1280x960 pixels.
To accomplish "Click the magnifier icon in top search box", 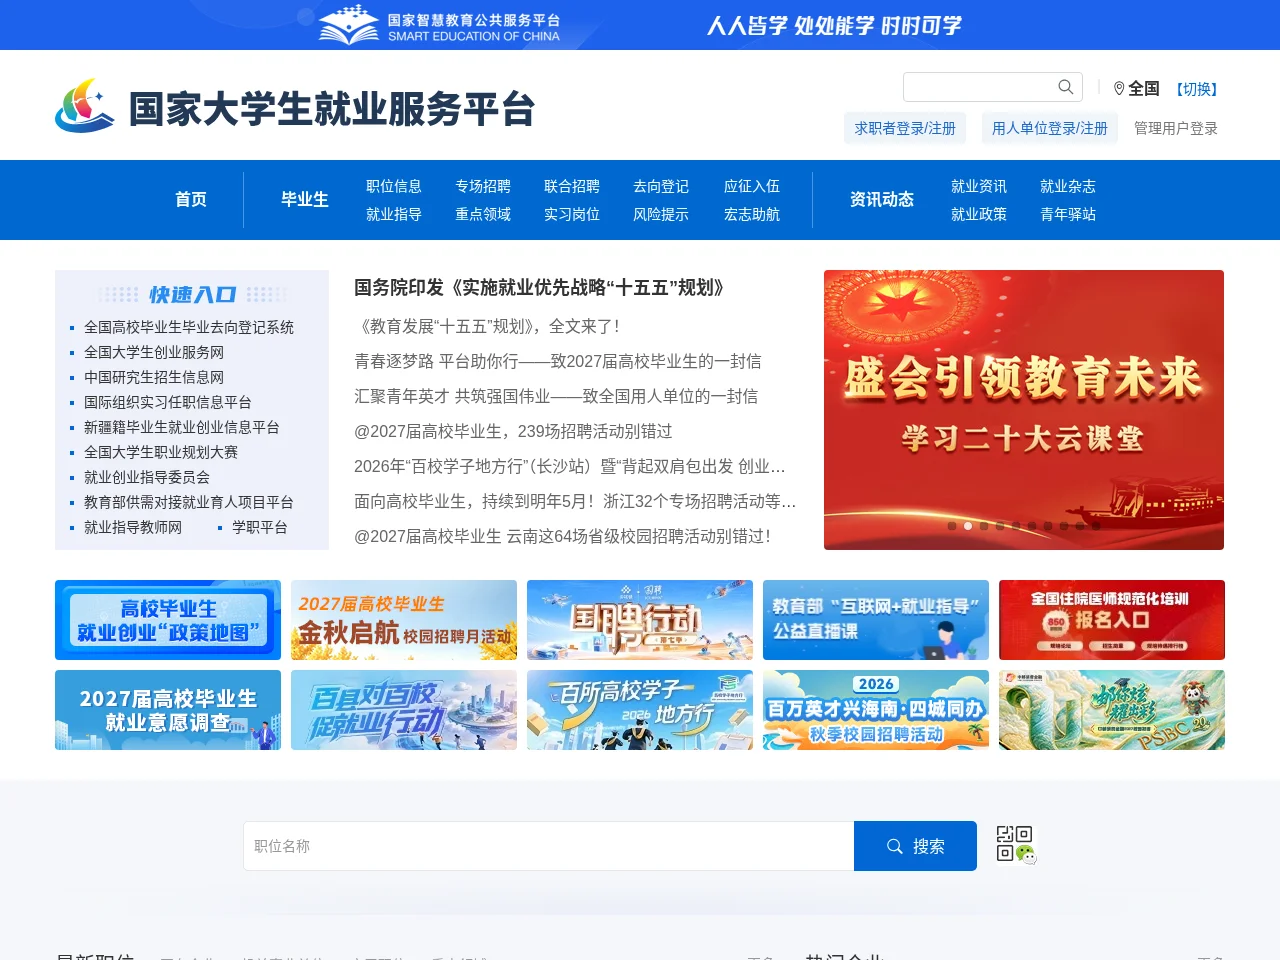I will pos(1066,87).
